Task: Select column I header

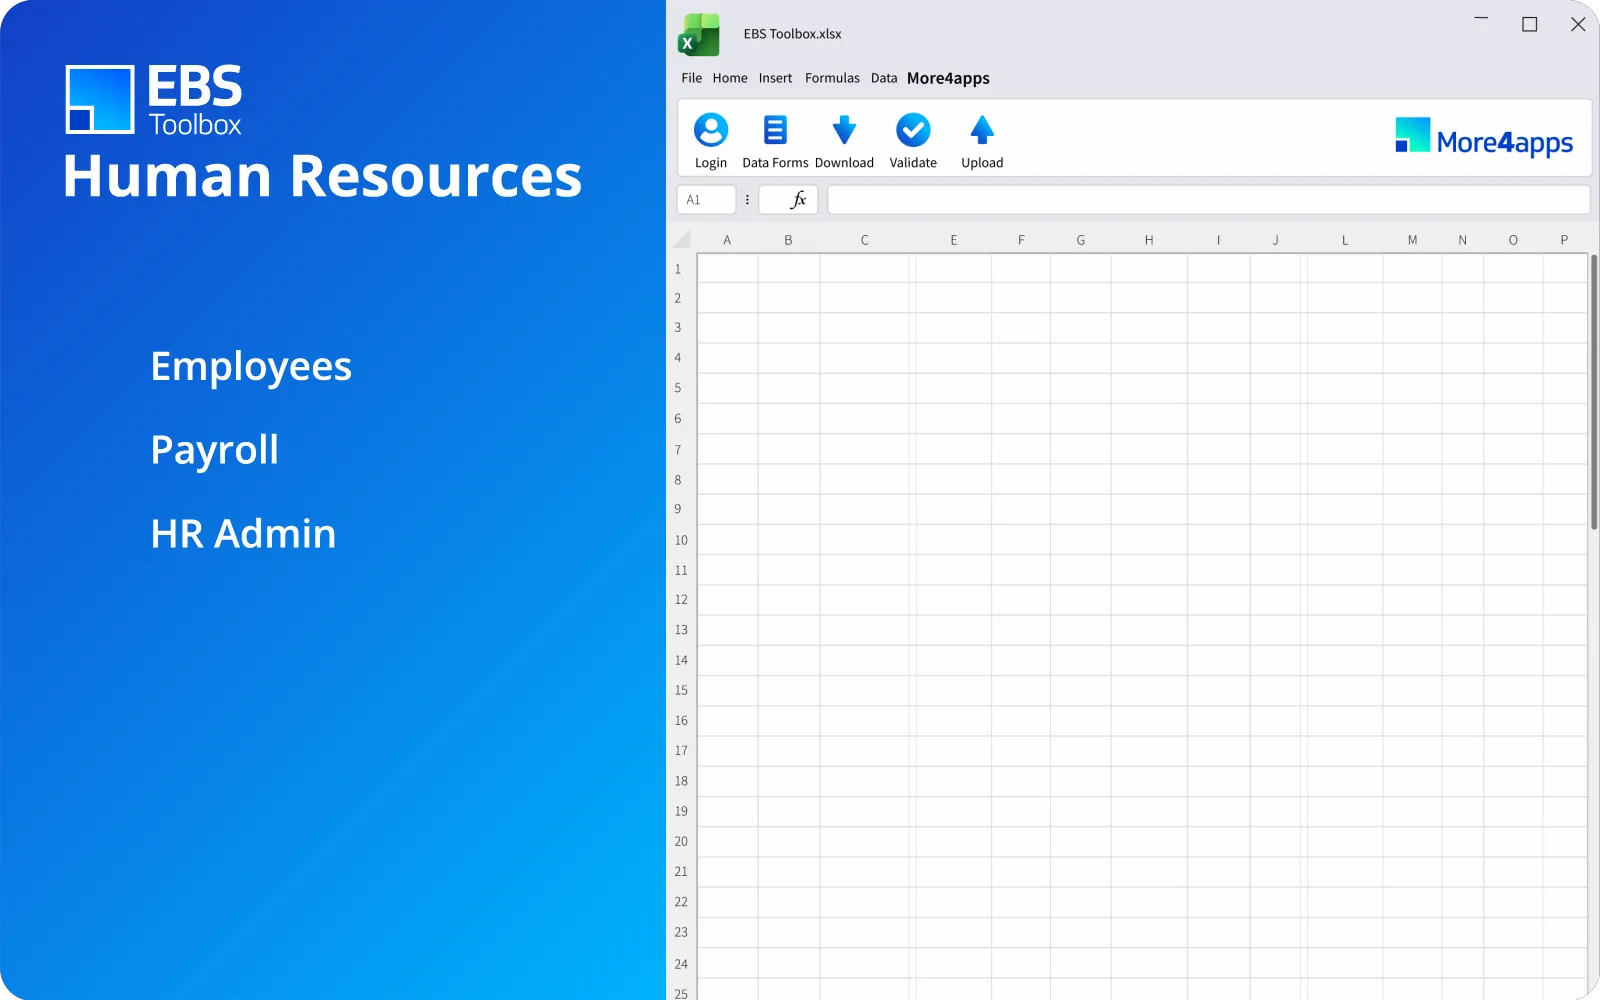Action: click(1218, 240)
